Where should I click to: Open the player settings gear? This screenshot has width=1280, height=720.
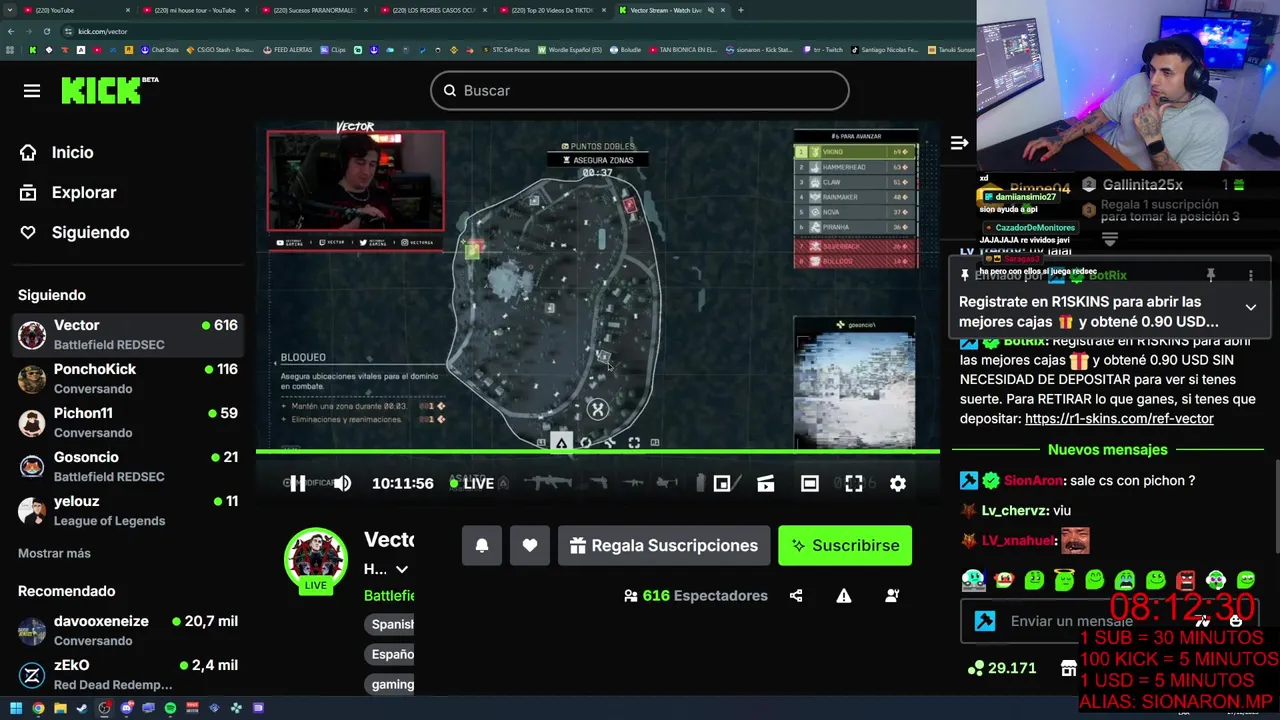point(898,484)
